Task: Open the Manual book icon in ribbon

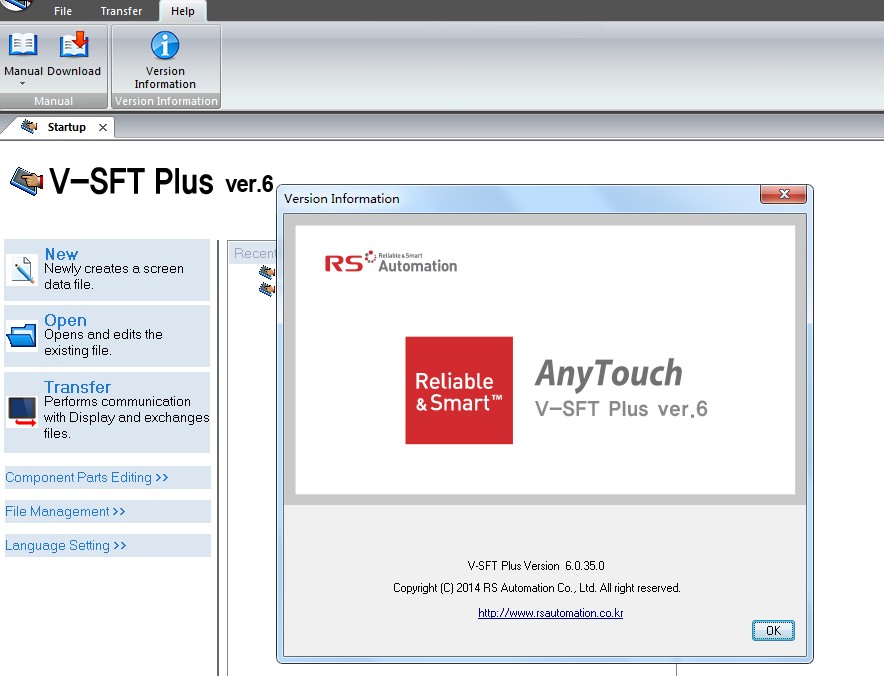Action: pyautogui.click(x=23, y=46)
